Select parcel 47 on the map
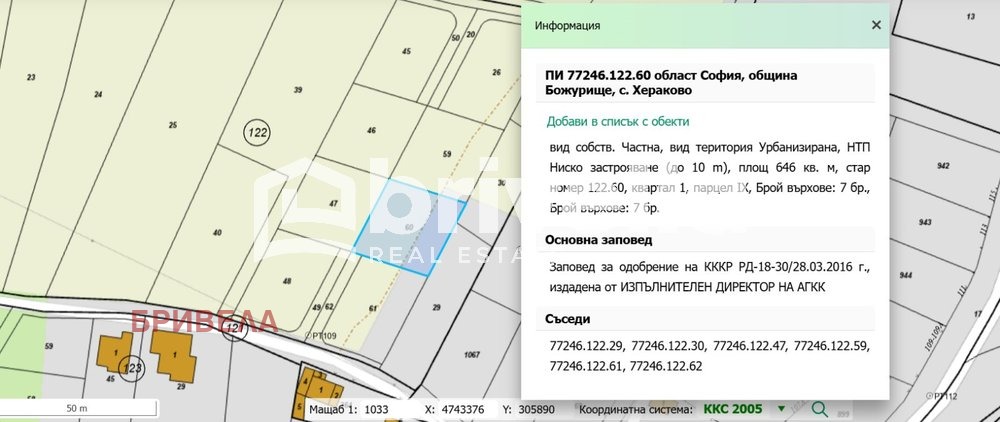Screen dimensions: 1000x422 pos(333,203)
